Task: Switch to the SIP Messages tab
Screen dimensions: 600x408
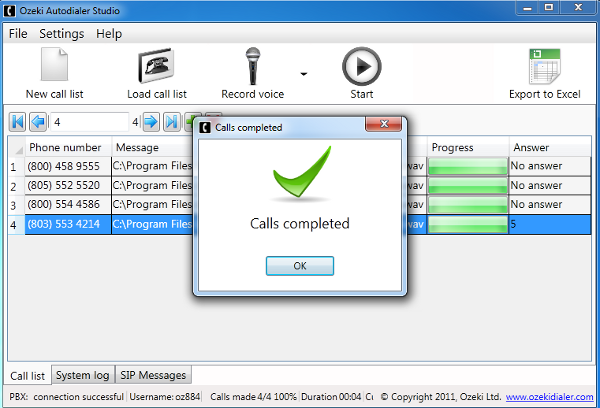Action: coord(153,376)
